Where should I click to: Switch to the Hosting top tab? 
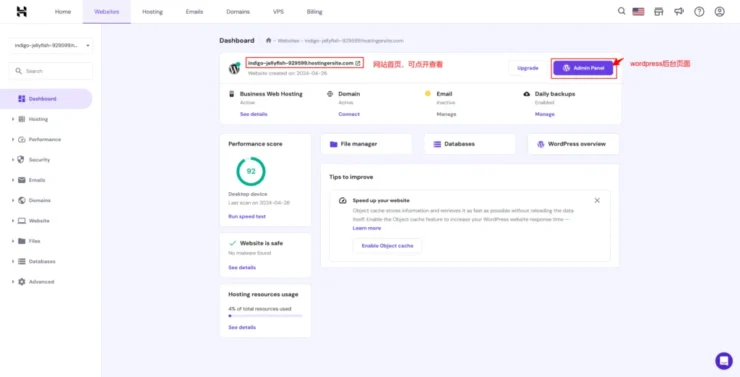click(x=152, y=12)
